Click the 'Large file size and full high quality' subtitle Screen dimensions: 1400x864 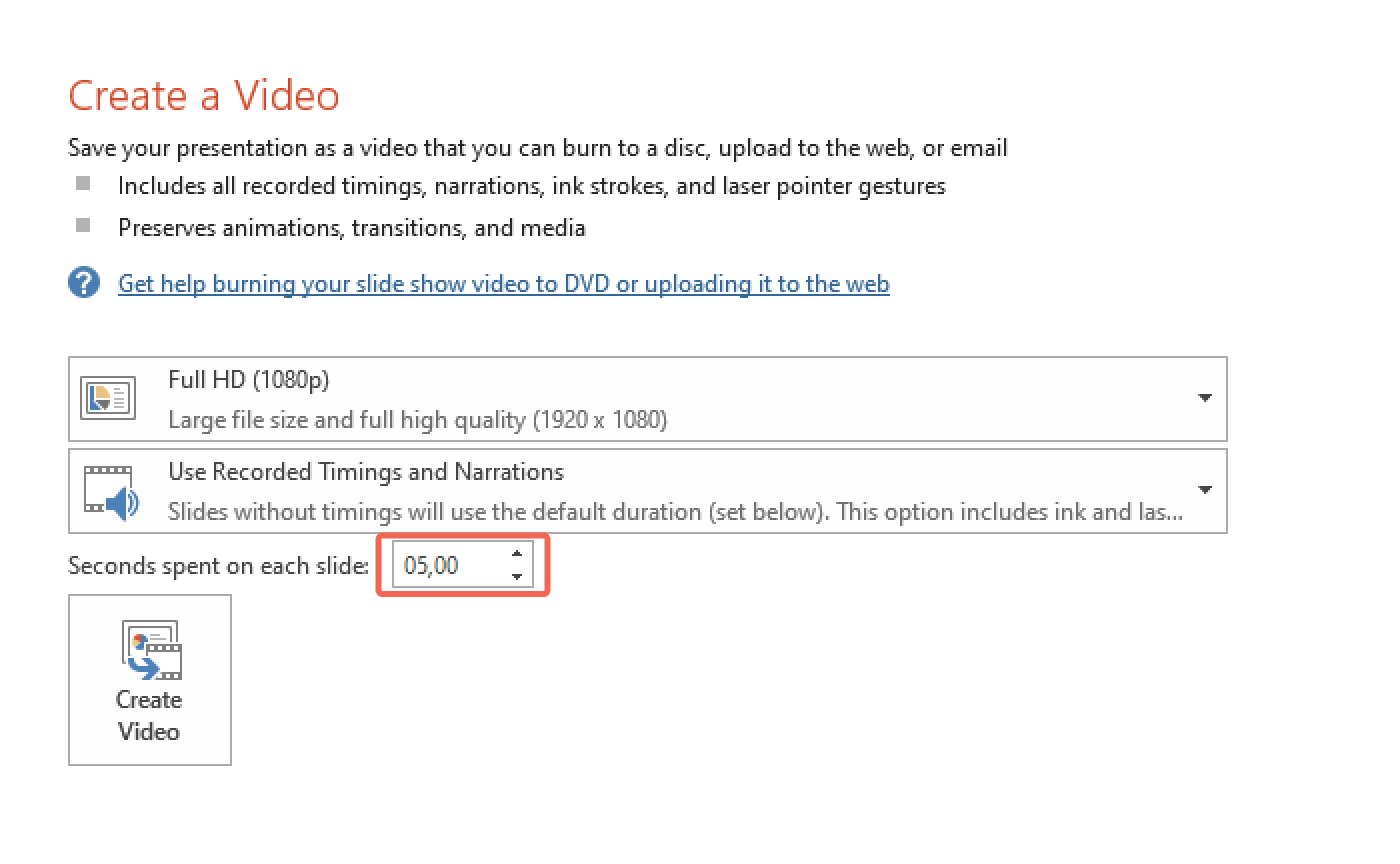click(418, 420)
